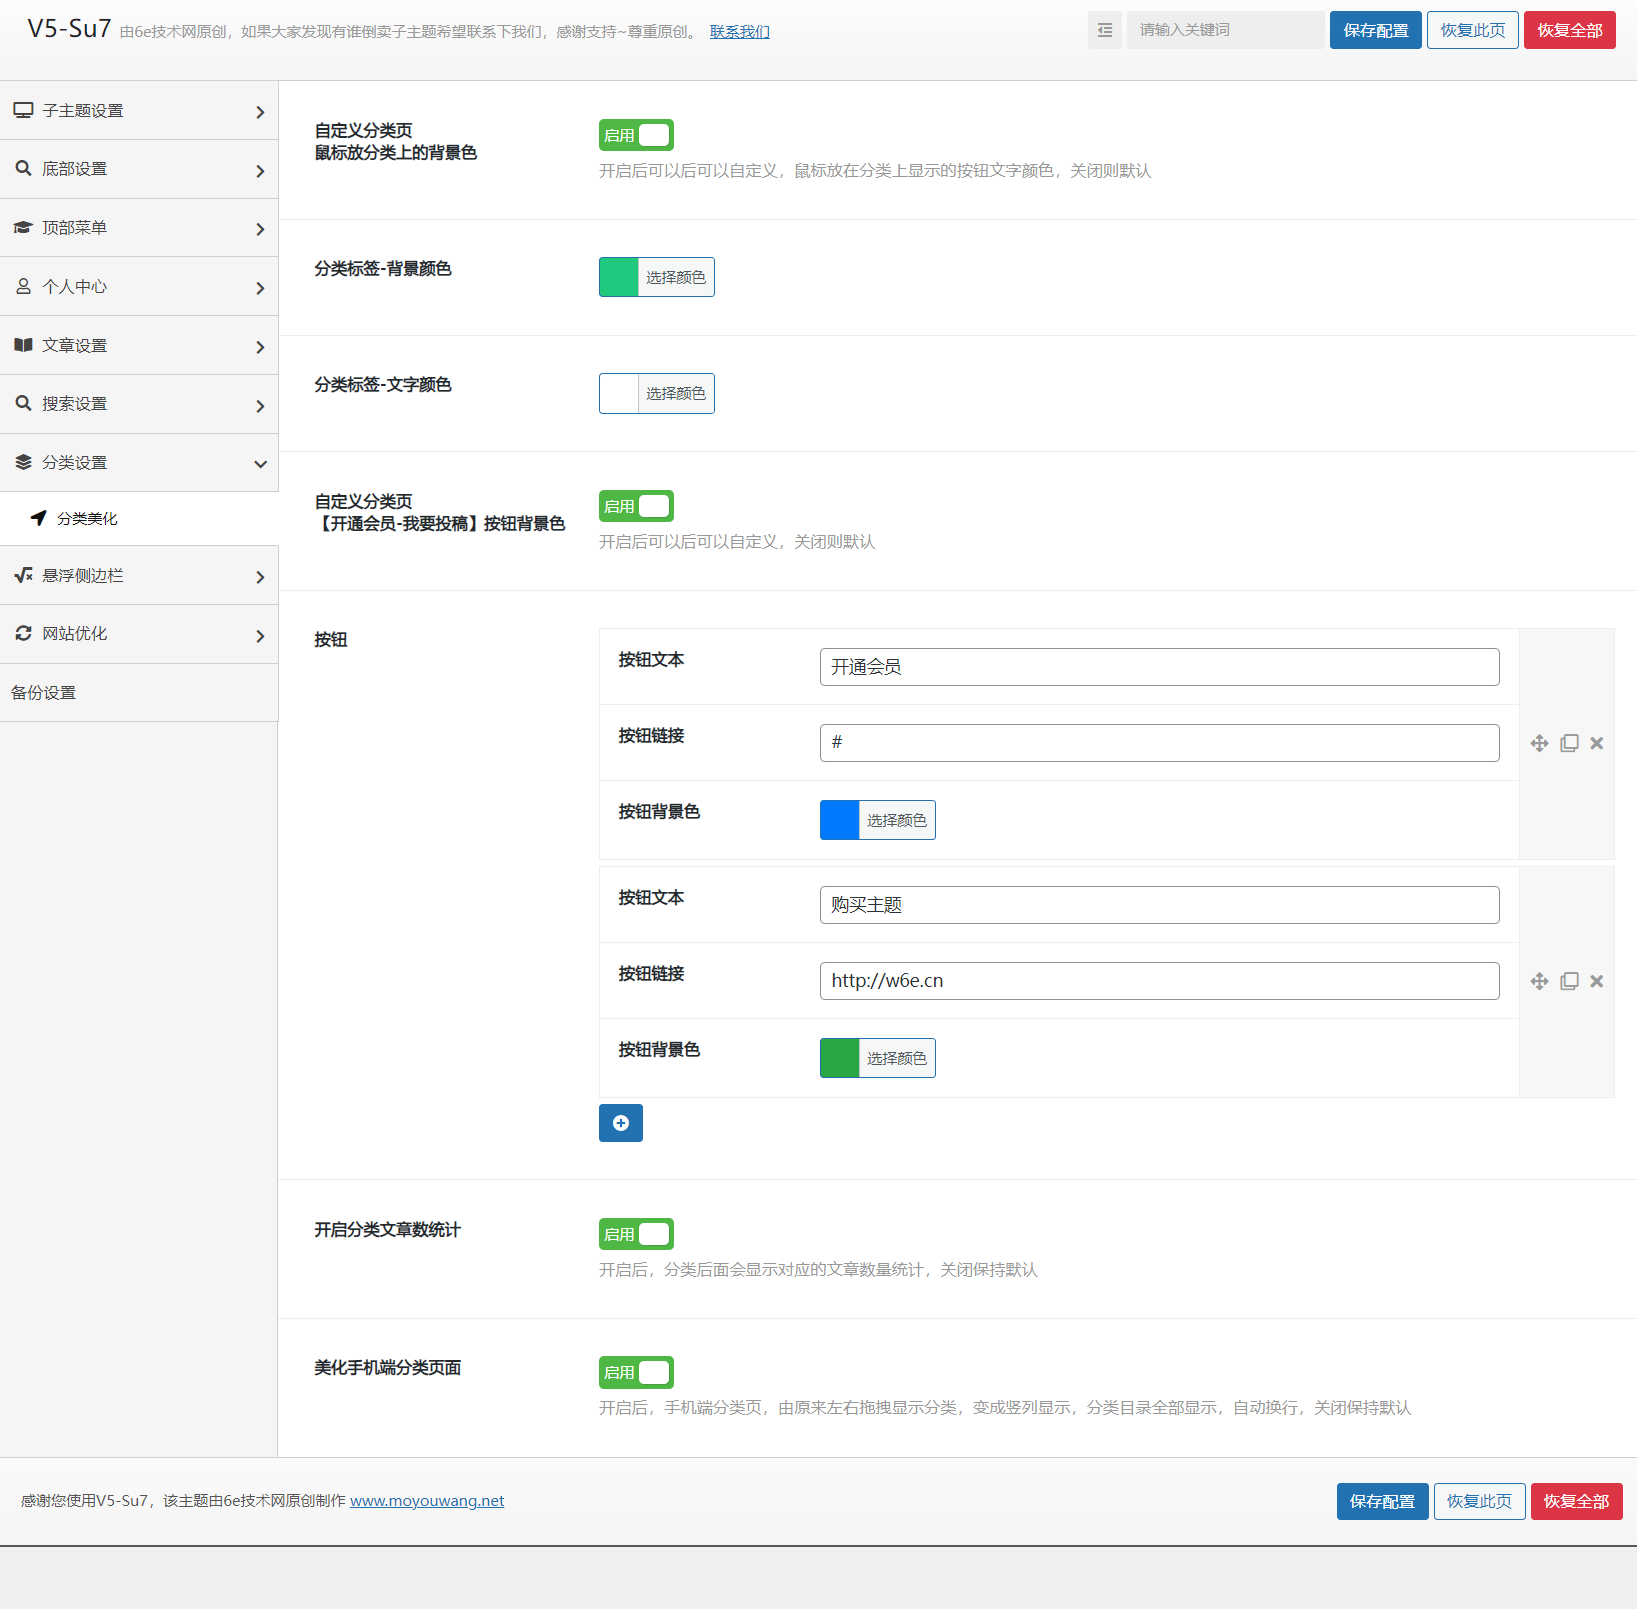Open color picker for 分类标签-背景颜色
The width and height of the screenshot is (1637, 1609).
coord(656,277)
